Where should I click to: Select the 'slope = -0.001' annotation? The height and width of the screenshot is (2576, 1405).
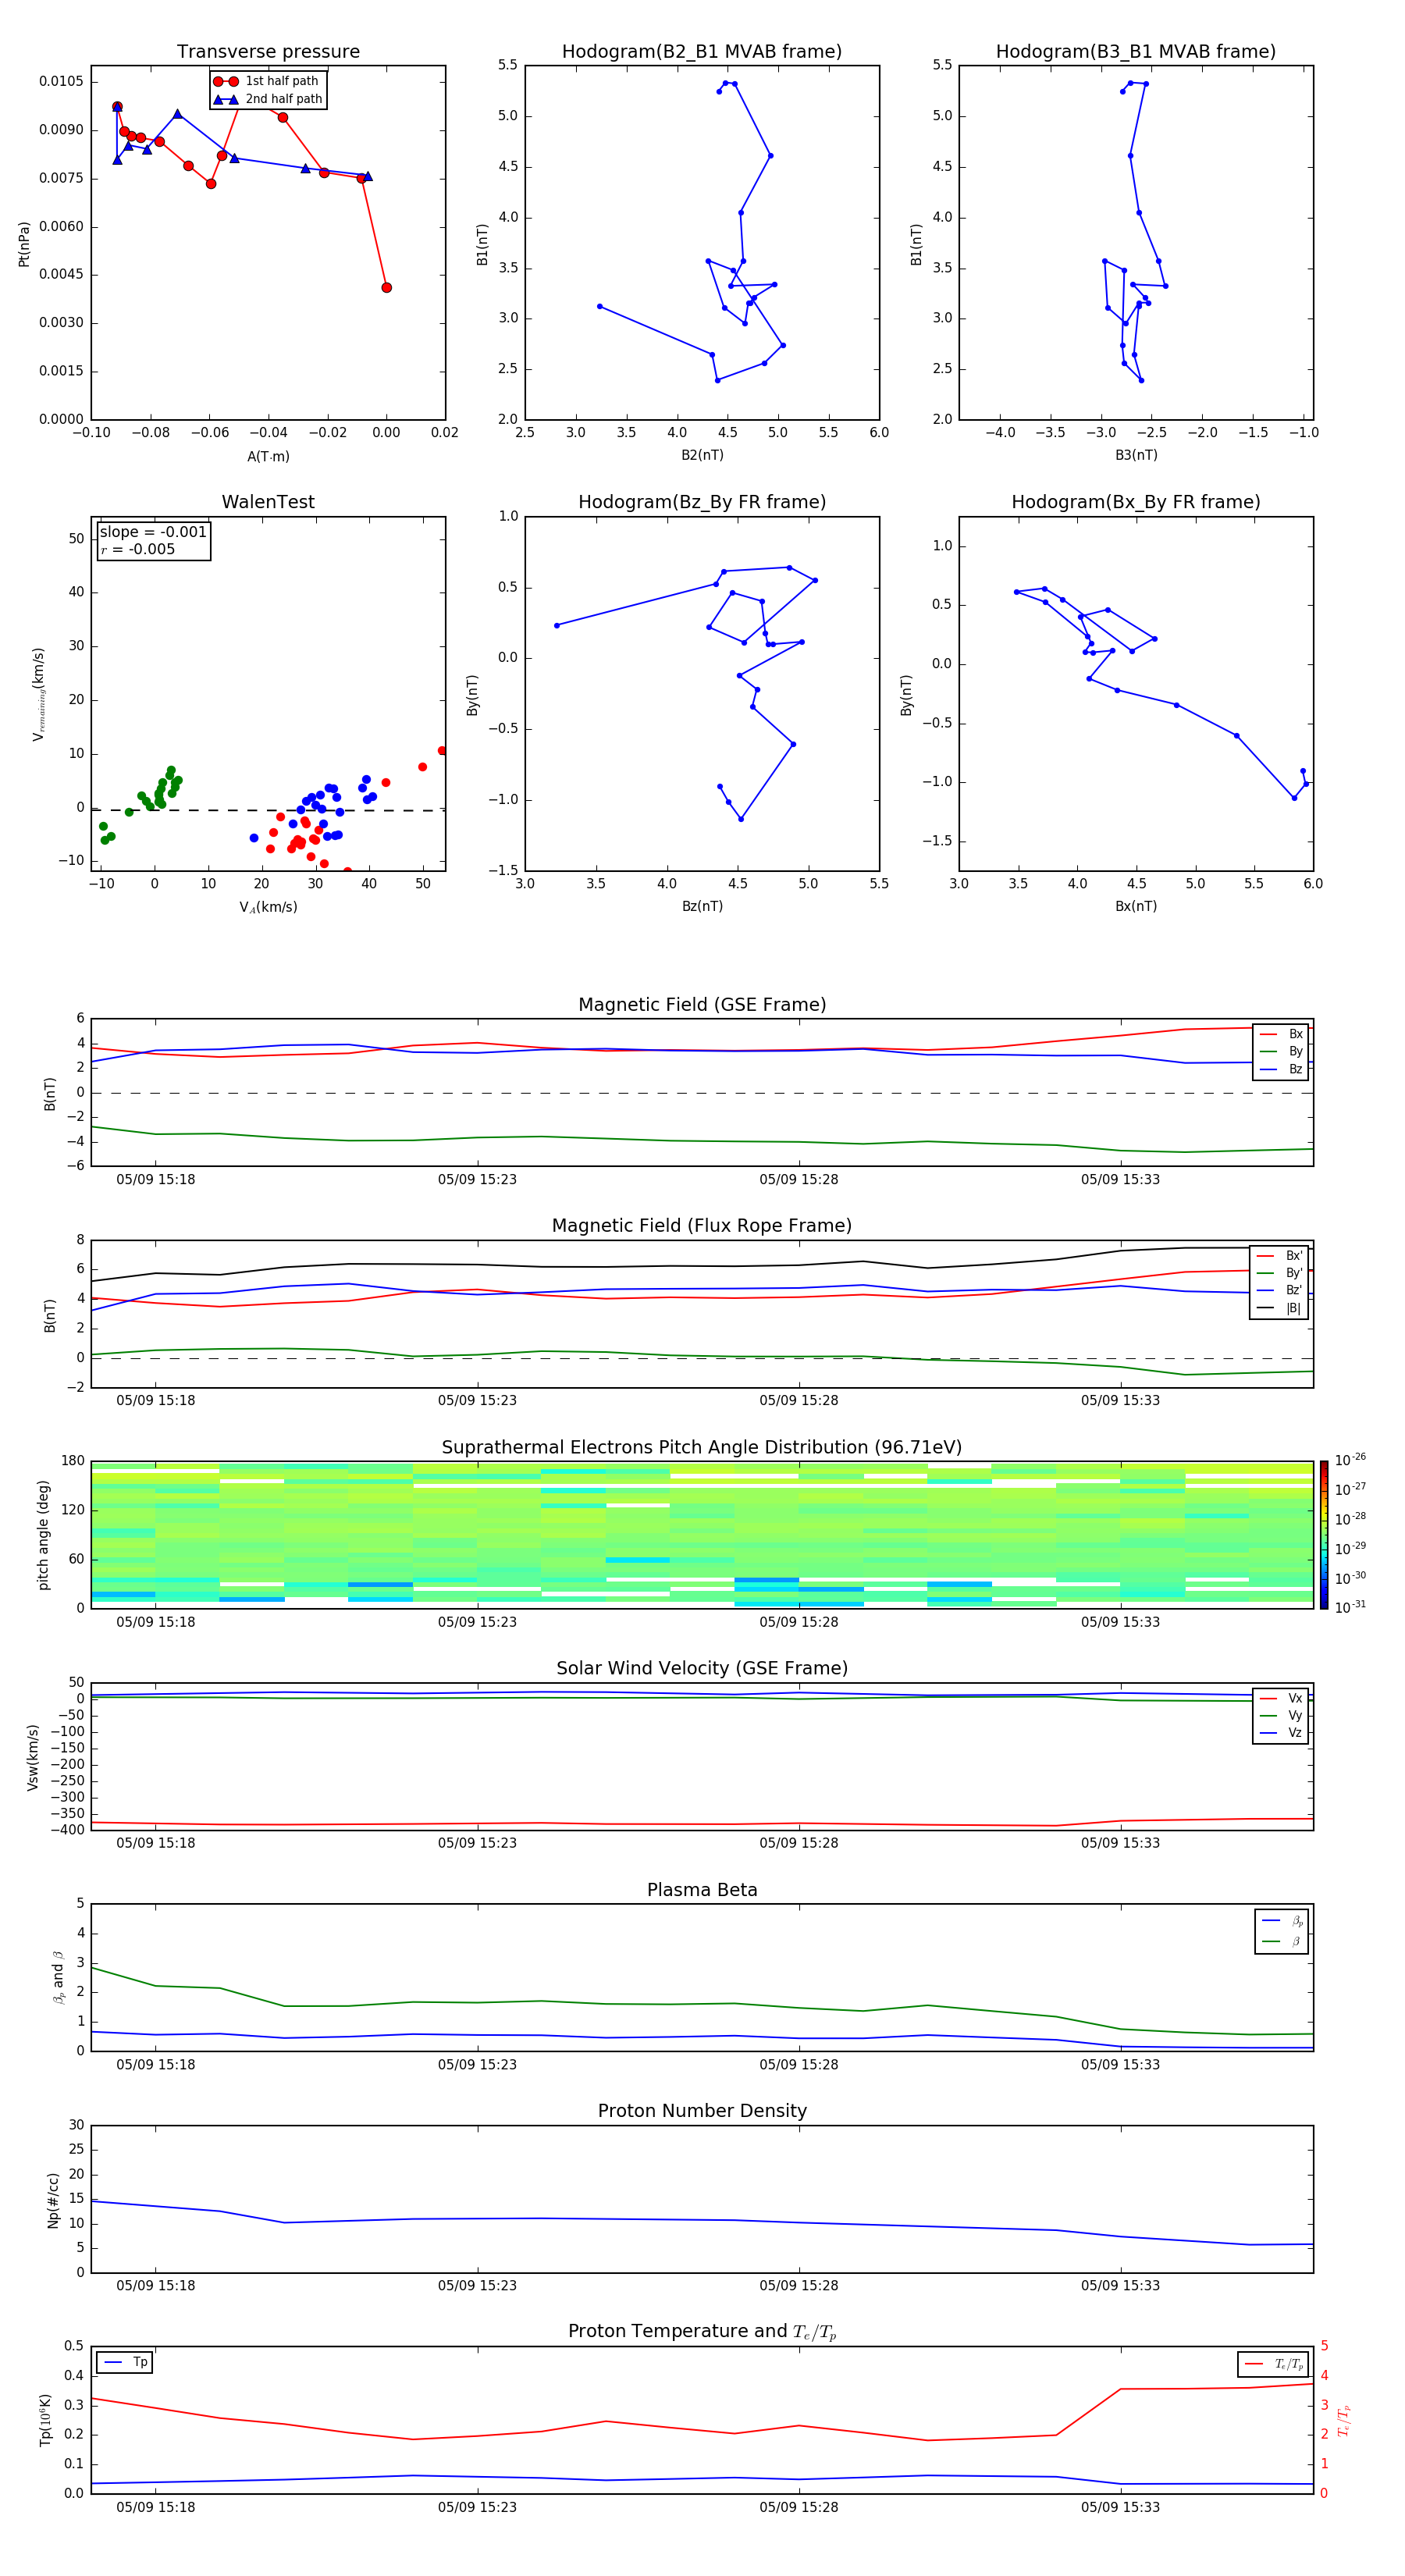pyautogui.click(x=153, y=532)
